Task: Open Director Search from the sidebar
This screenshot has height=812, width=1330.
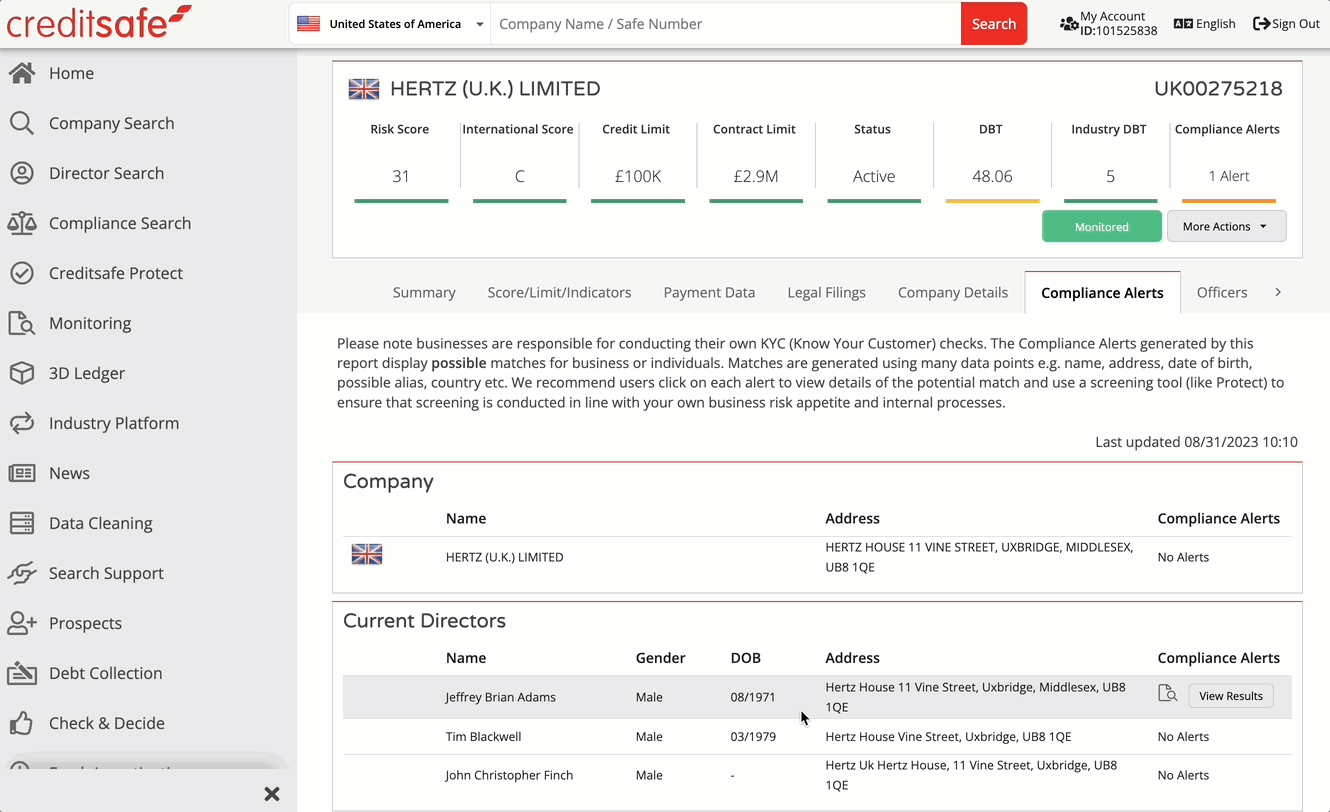Action: [106, 173]
